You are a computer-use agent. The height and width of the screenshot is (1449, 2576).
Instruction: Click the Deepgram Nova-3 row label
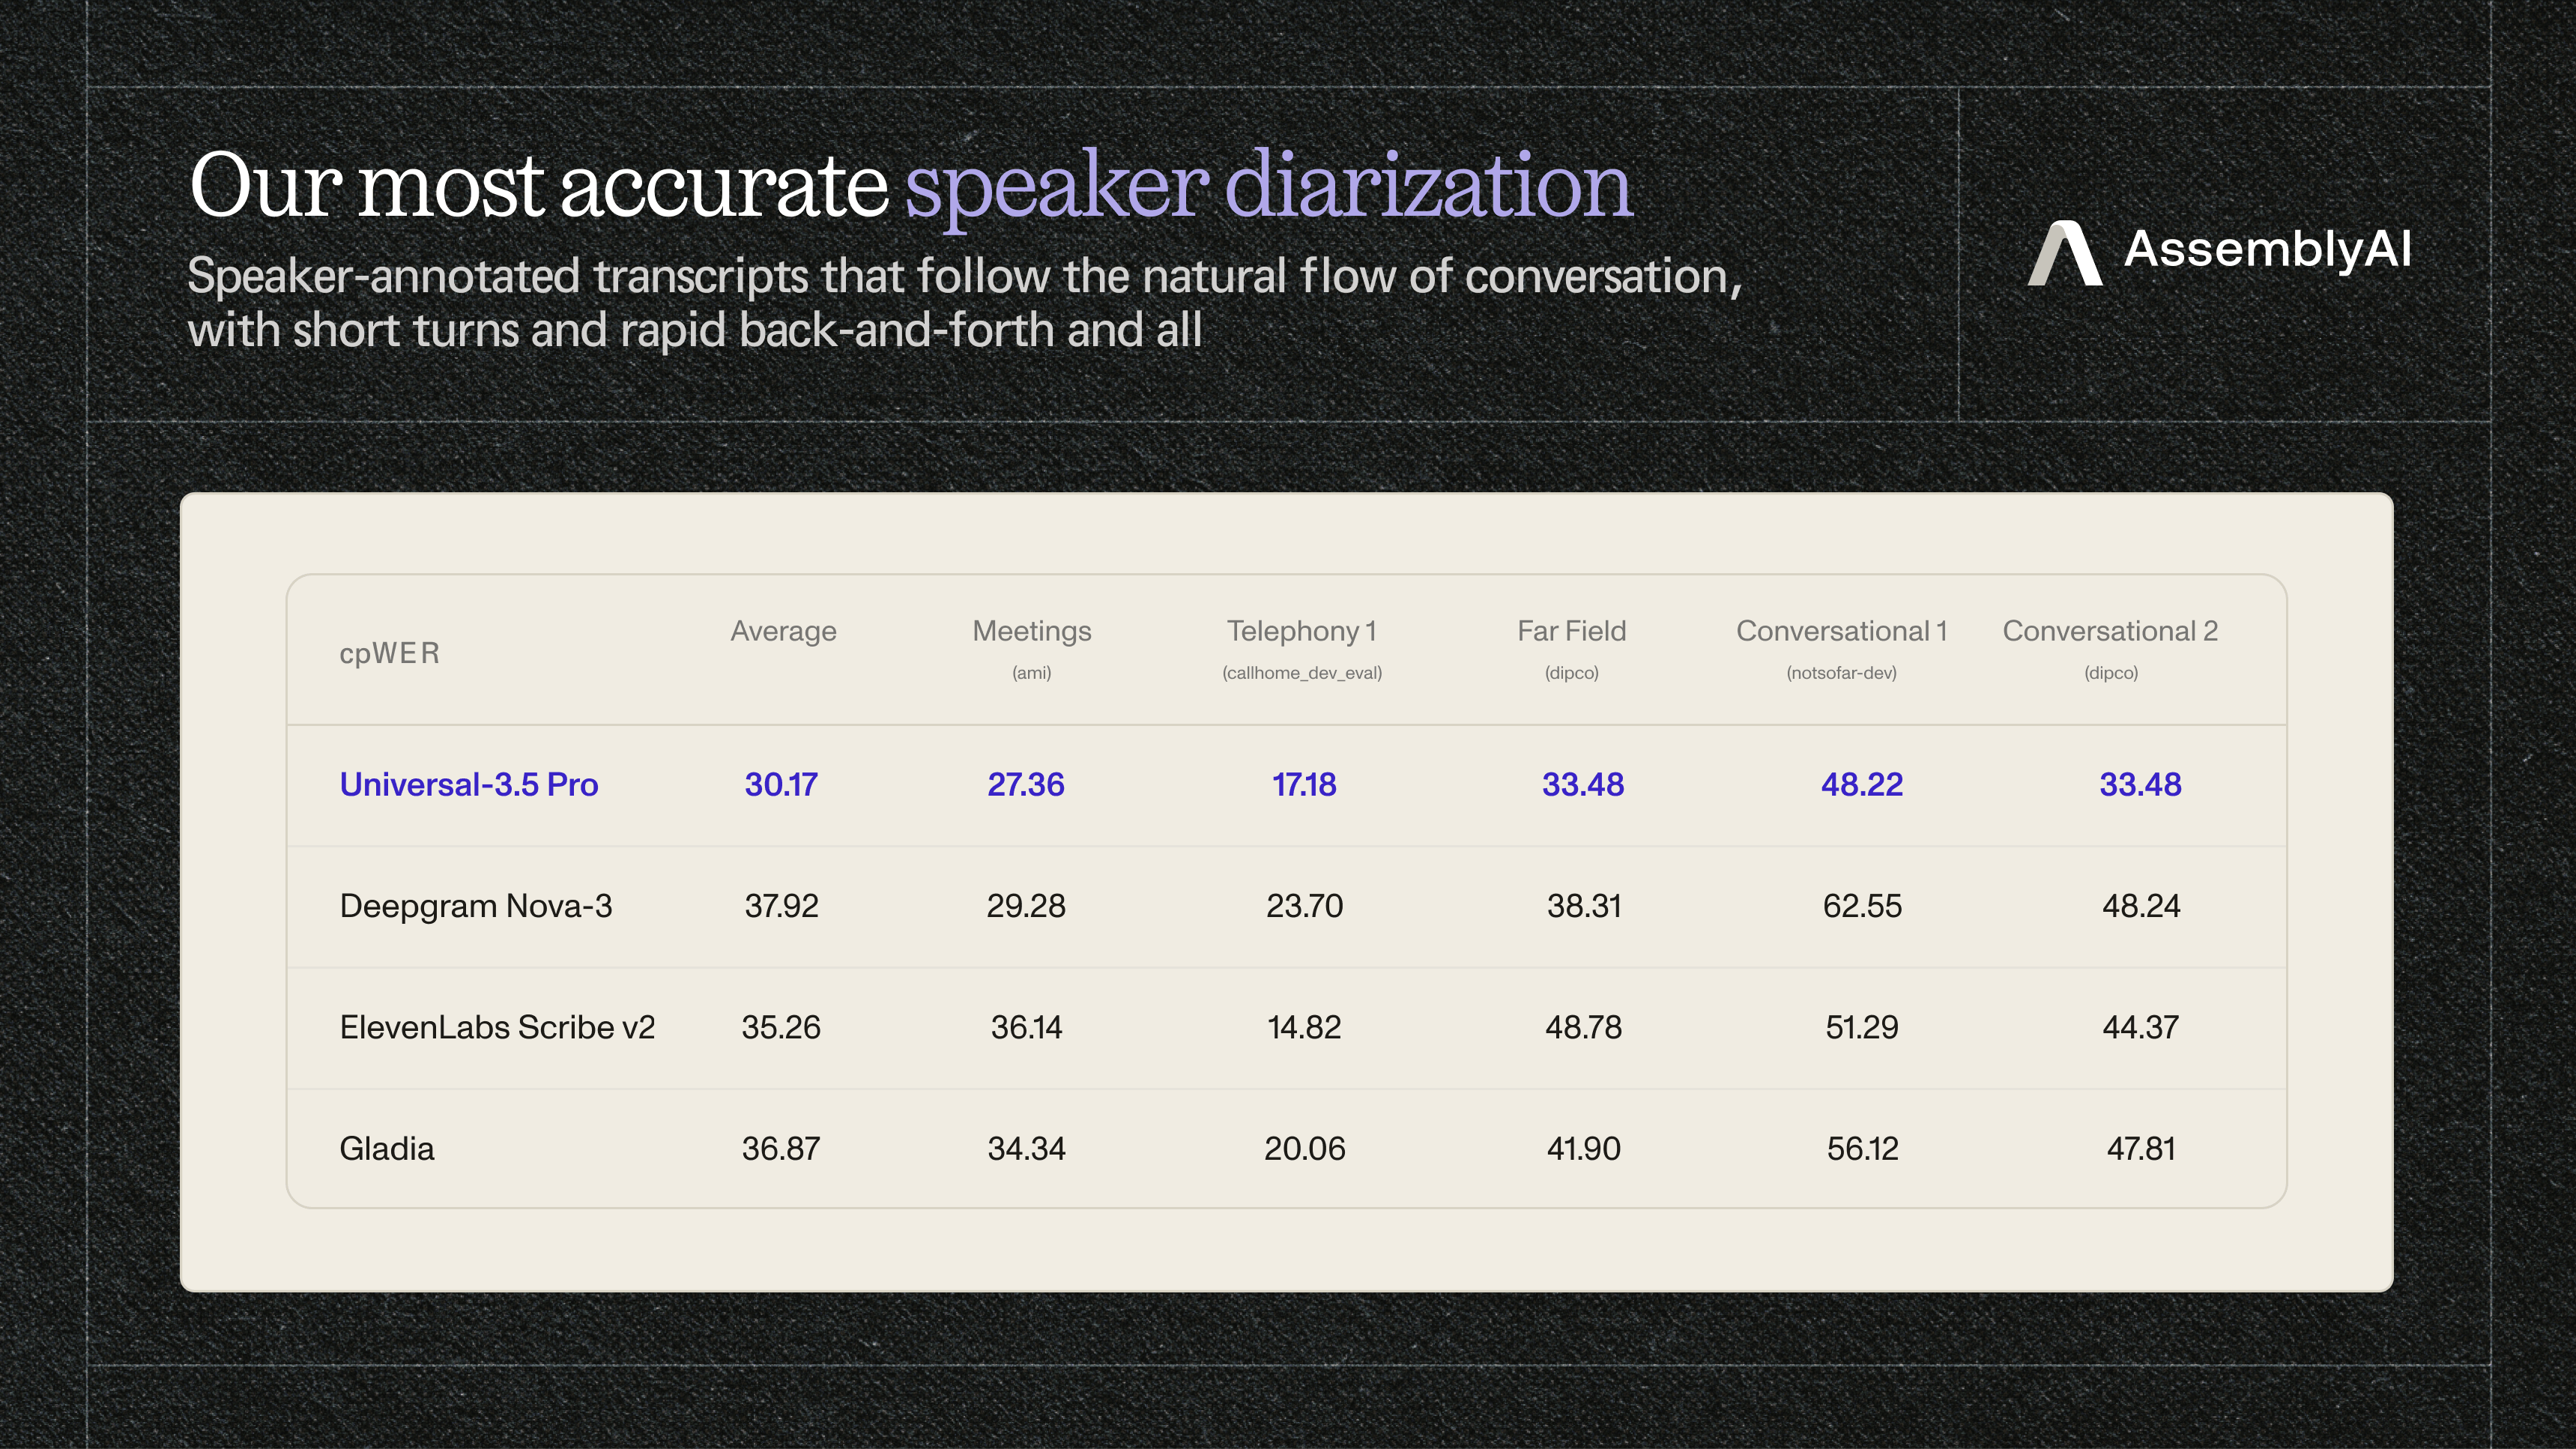click(x=476, y=906)
